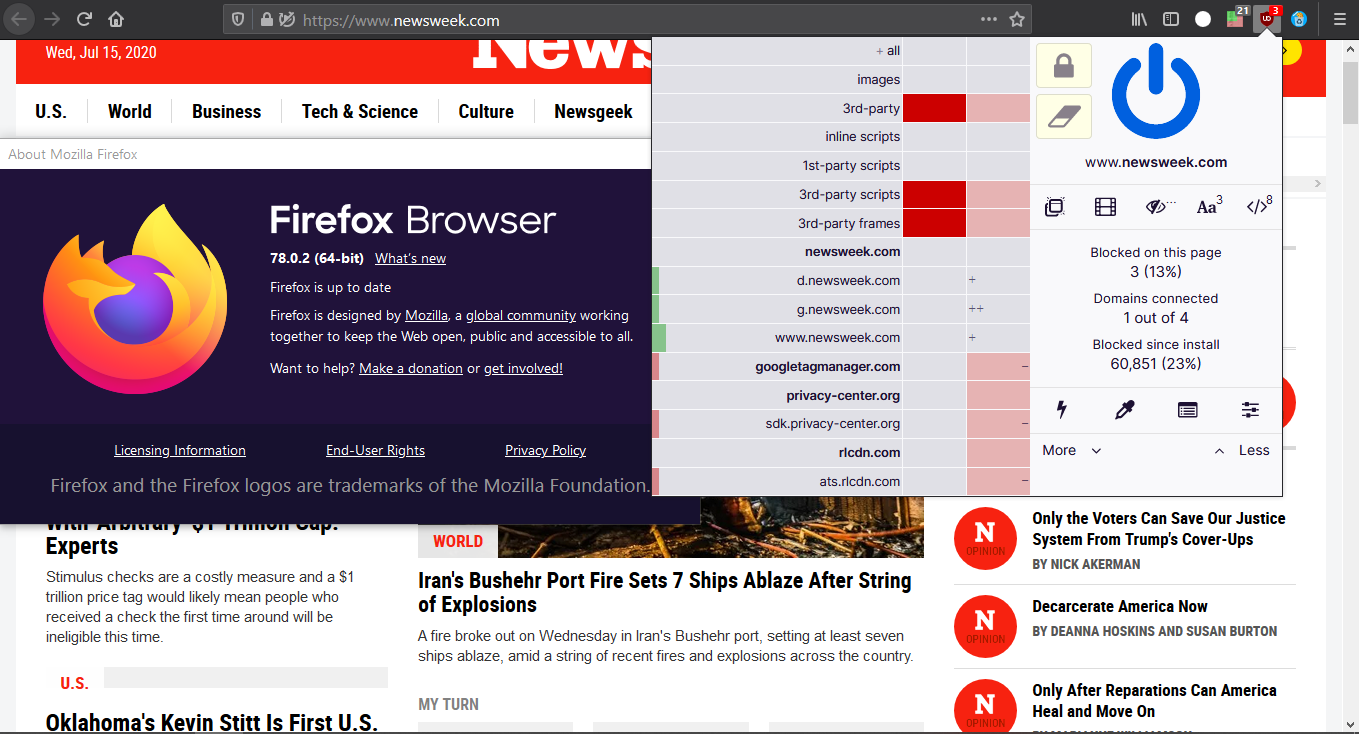Click uBlock big power button for newsweek.com
The height and width of the screenshot is (734, 1359).
click(x=1156, y=93)
